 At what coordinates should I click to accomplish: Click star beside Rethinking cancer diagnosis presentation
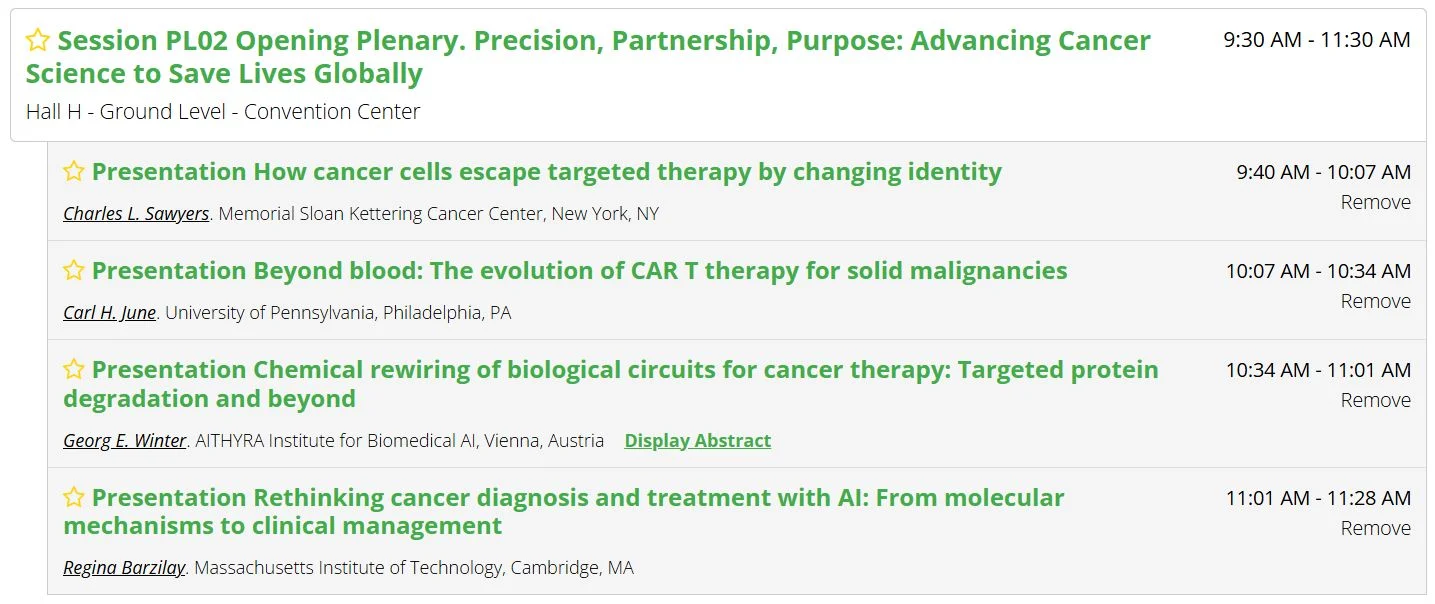coord(74,498)
